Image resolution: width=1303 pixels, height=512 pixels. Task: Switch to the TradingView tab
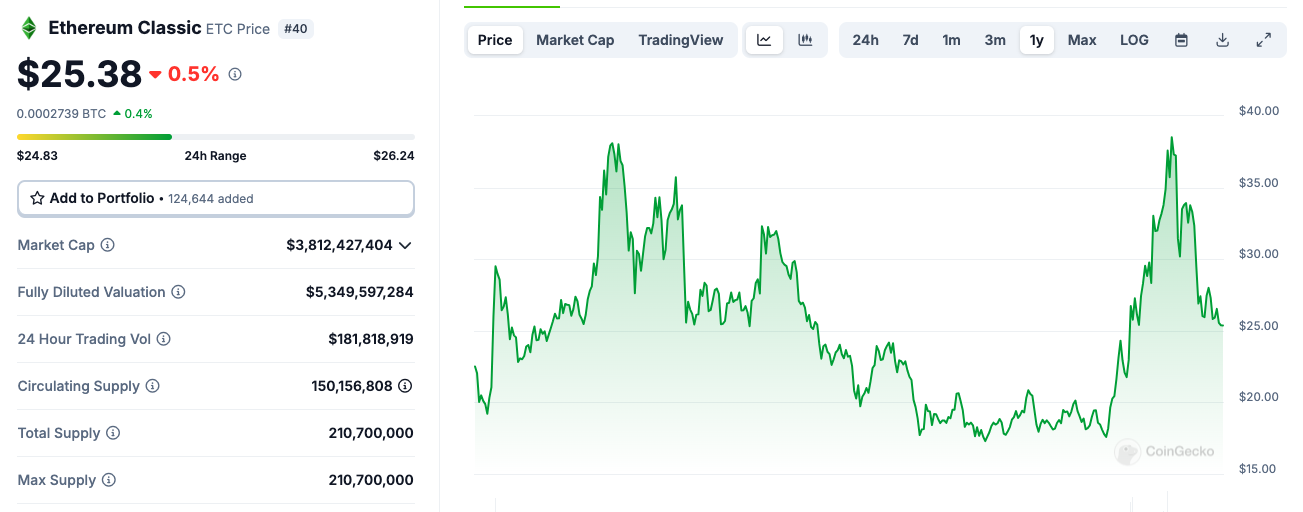[680, 40]
